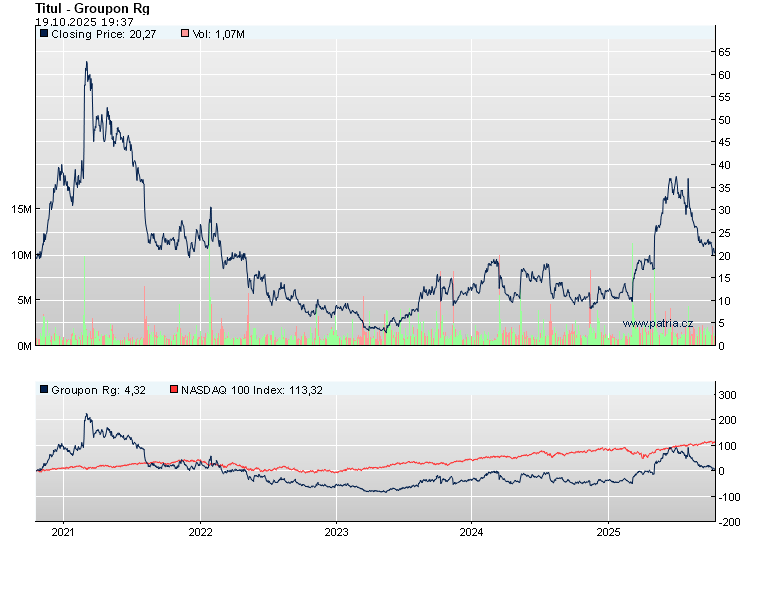Select the 2024 year label on time axis
The width and height of the screenshot is (780, 602).
472,531
